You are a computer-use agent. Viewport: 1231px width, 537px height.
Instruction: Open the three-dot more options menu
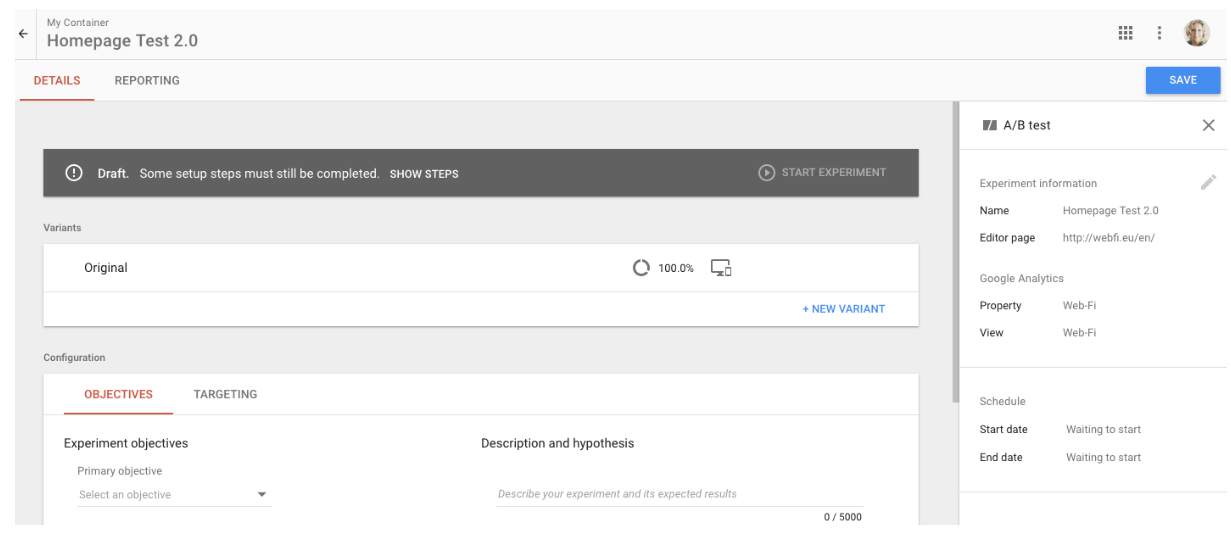click(x=1160, y=33)
